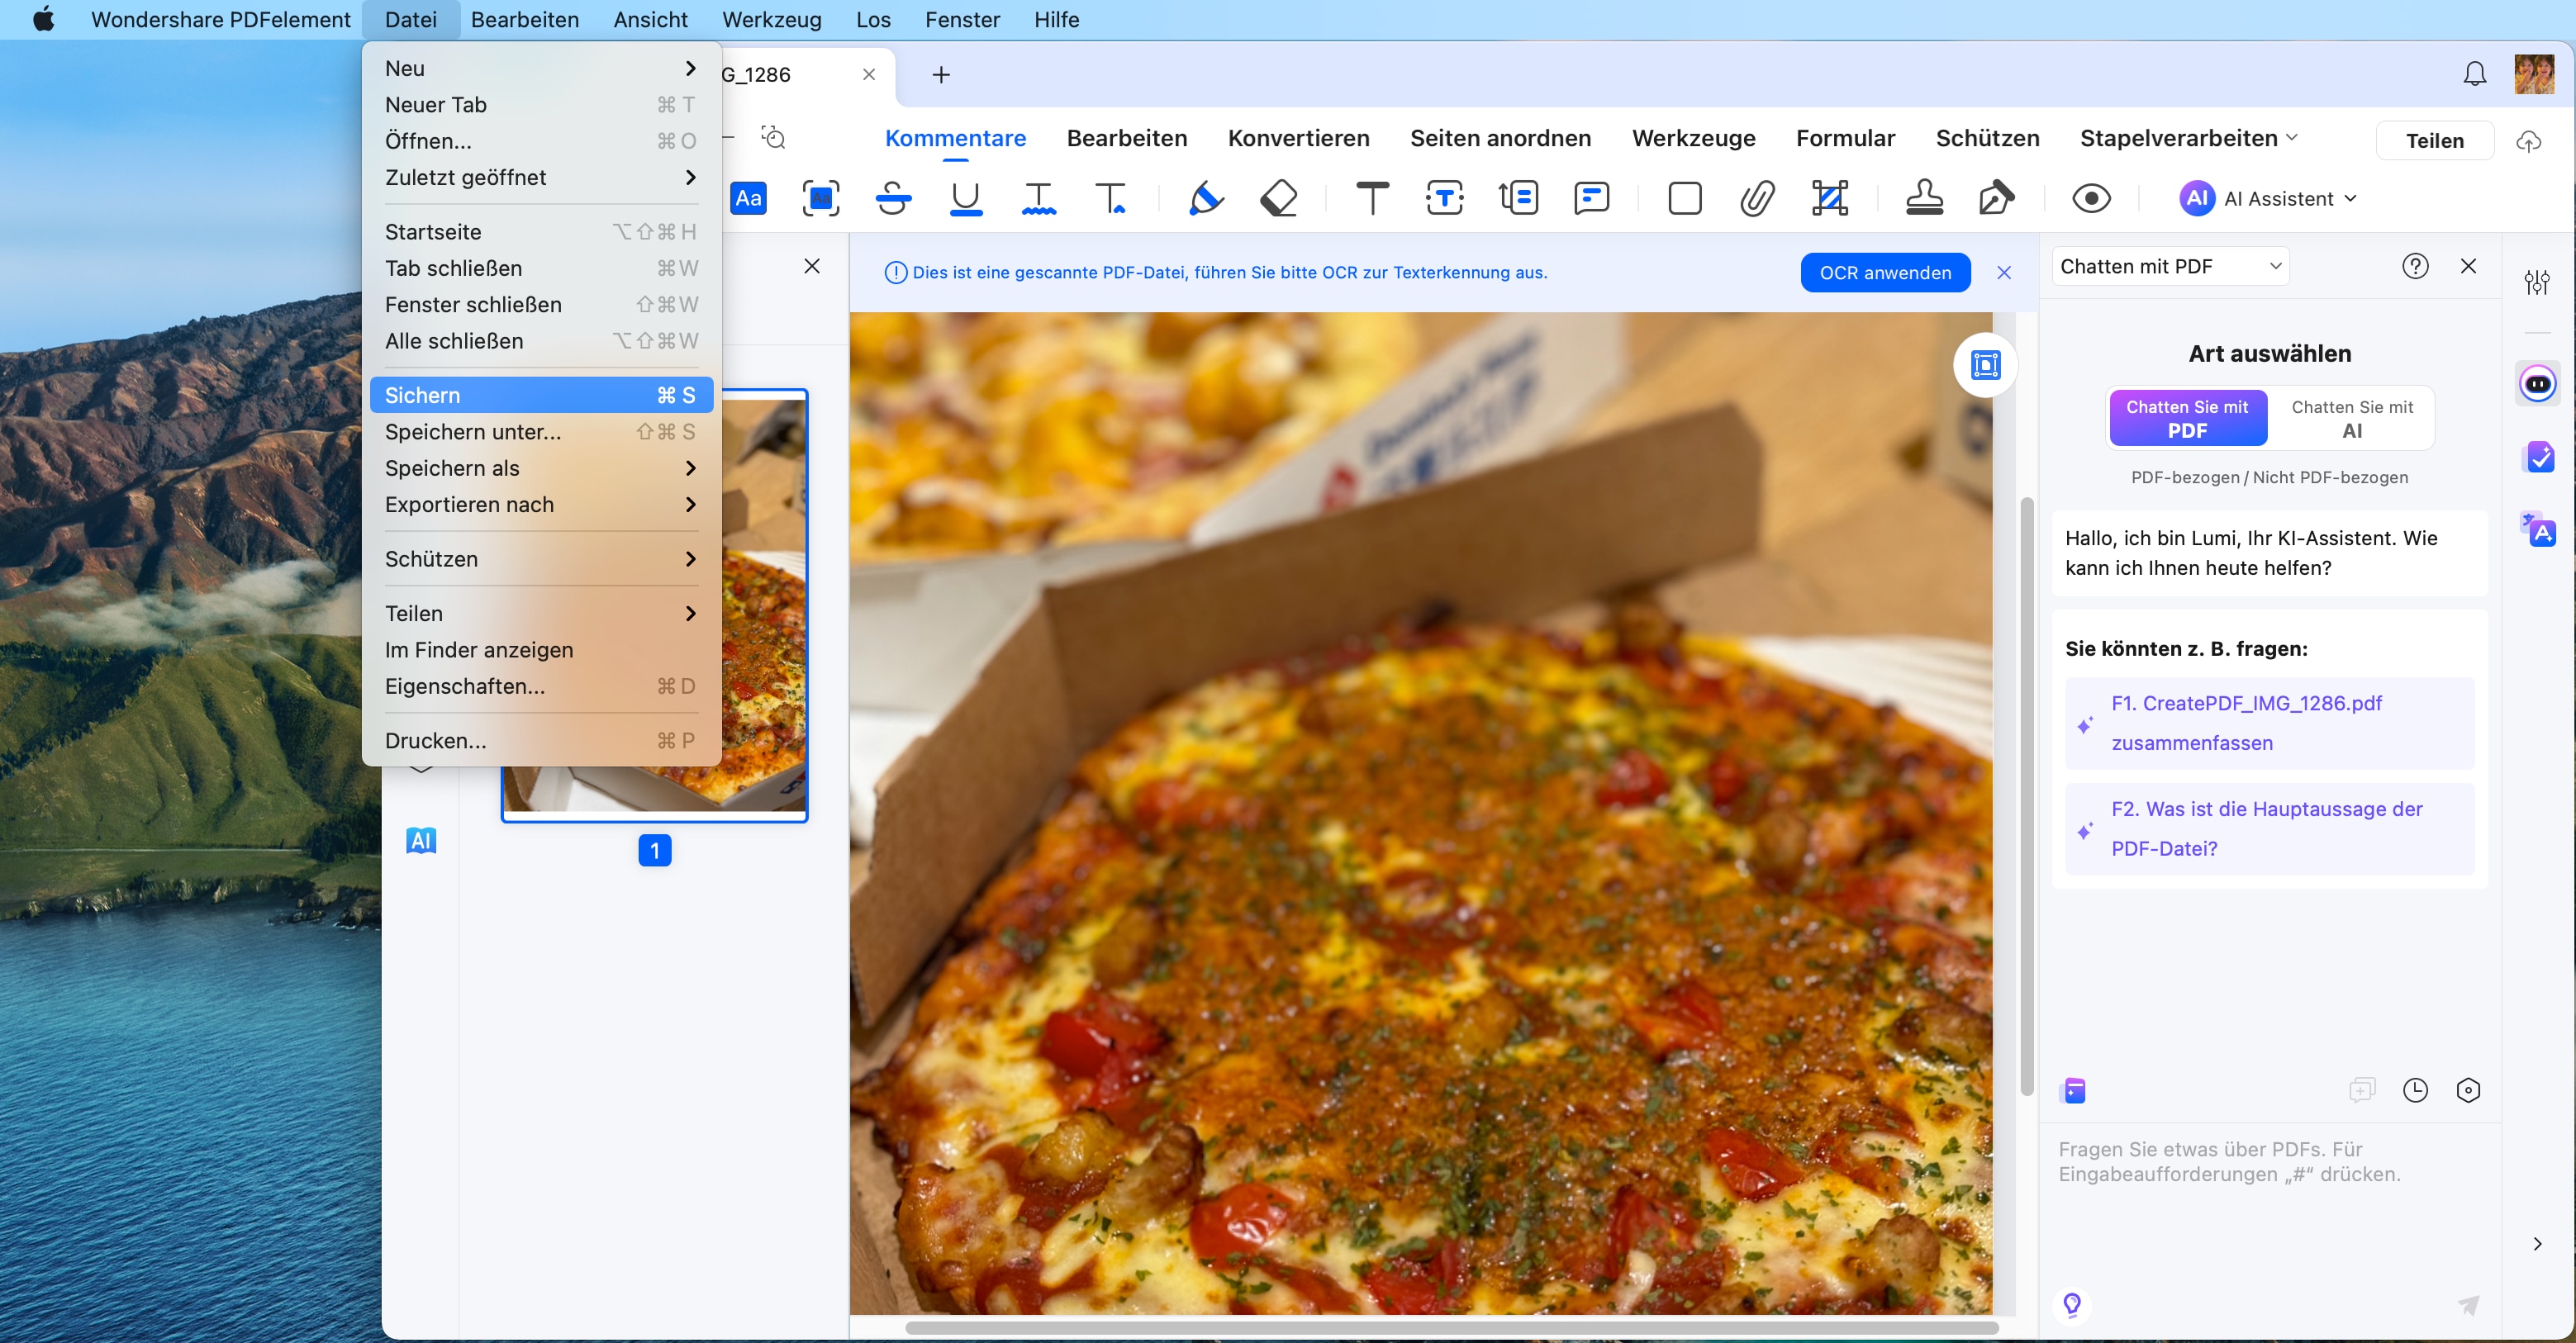Open chat history clock icon
The width and height of the screenshot is (2576, 1343).
2415,1090
